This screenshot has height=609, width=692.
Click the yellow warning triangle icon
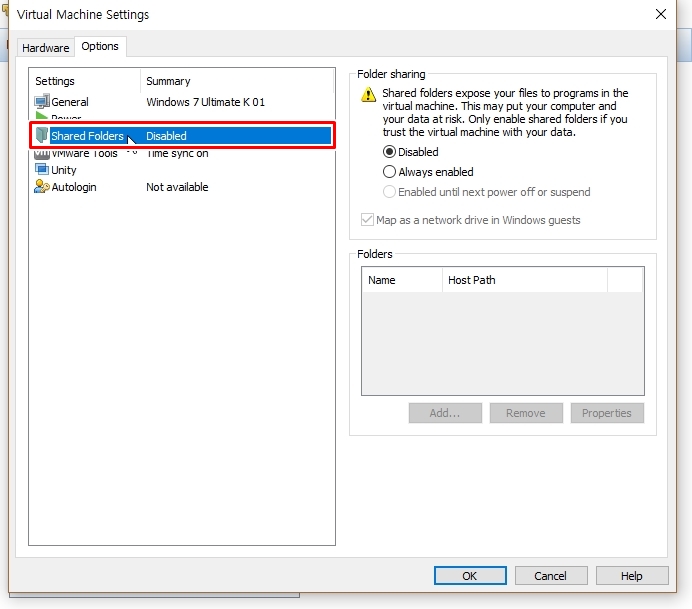pyautogui.click(x=369, y=94)
